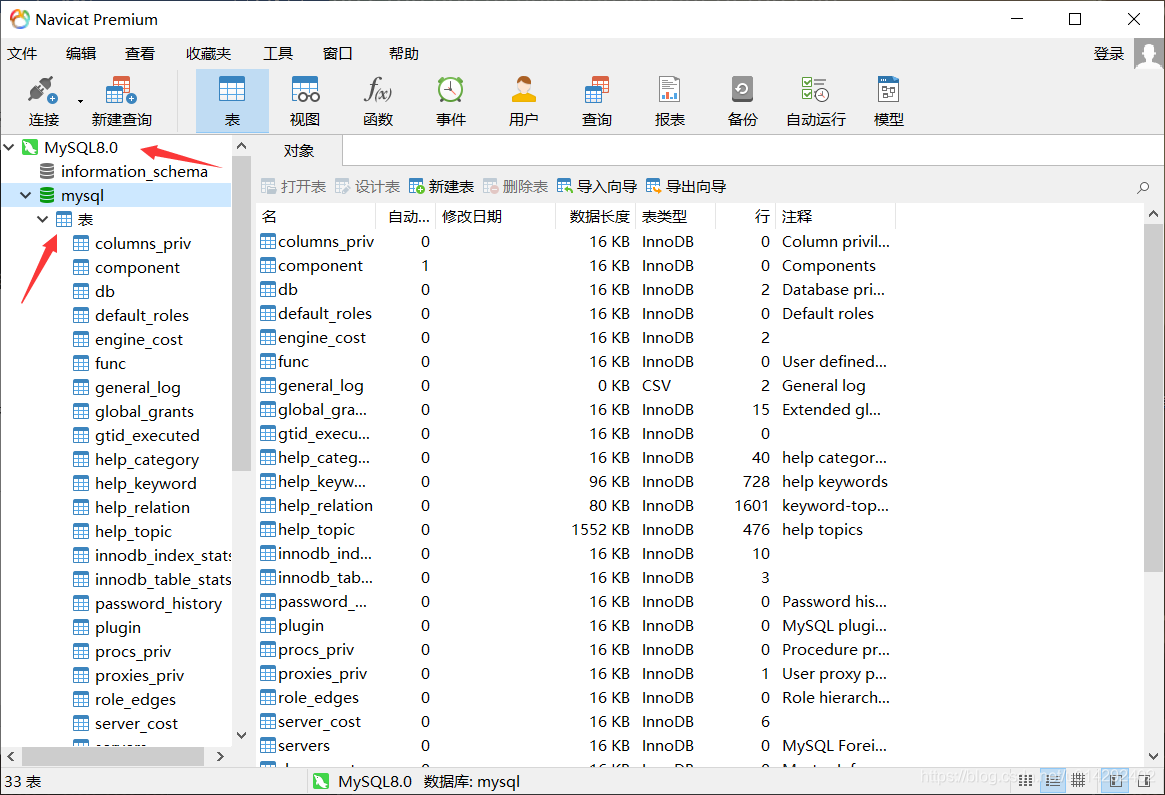Viewport: 1165px width, 795px height.
Task: Click tree scrollbar down arrow
Action: coord(241,735)
